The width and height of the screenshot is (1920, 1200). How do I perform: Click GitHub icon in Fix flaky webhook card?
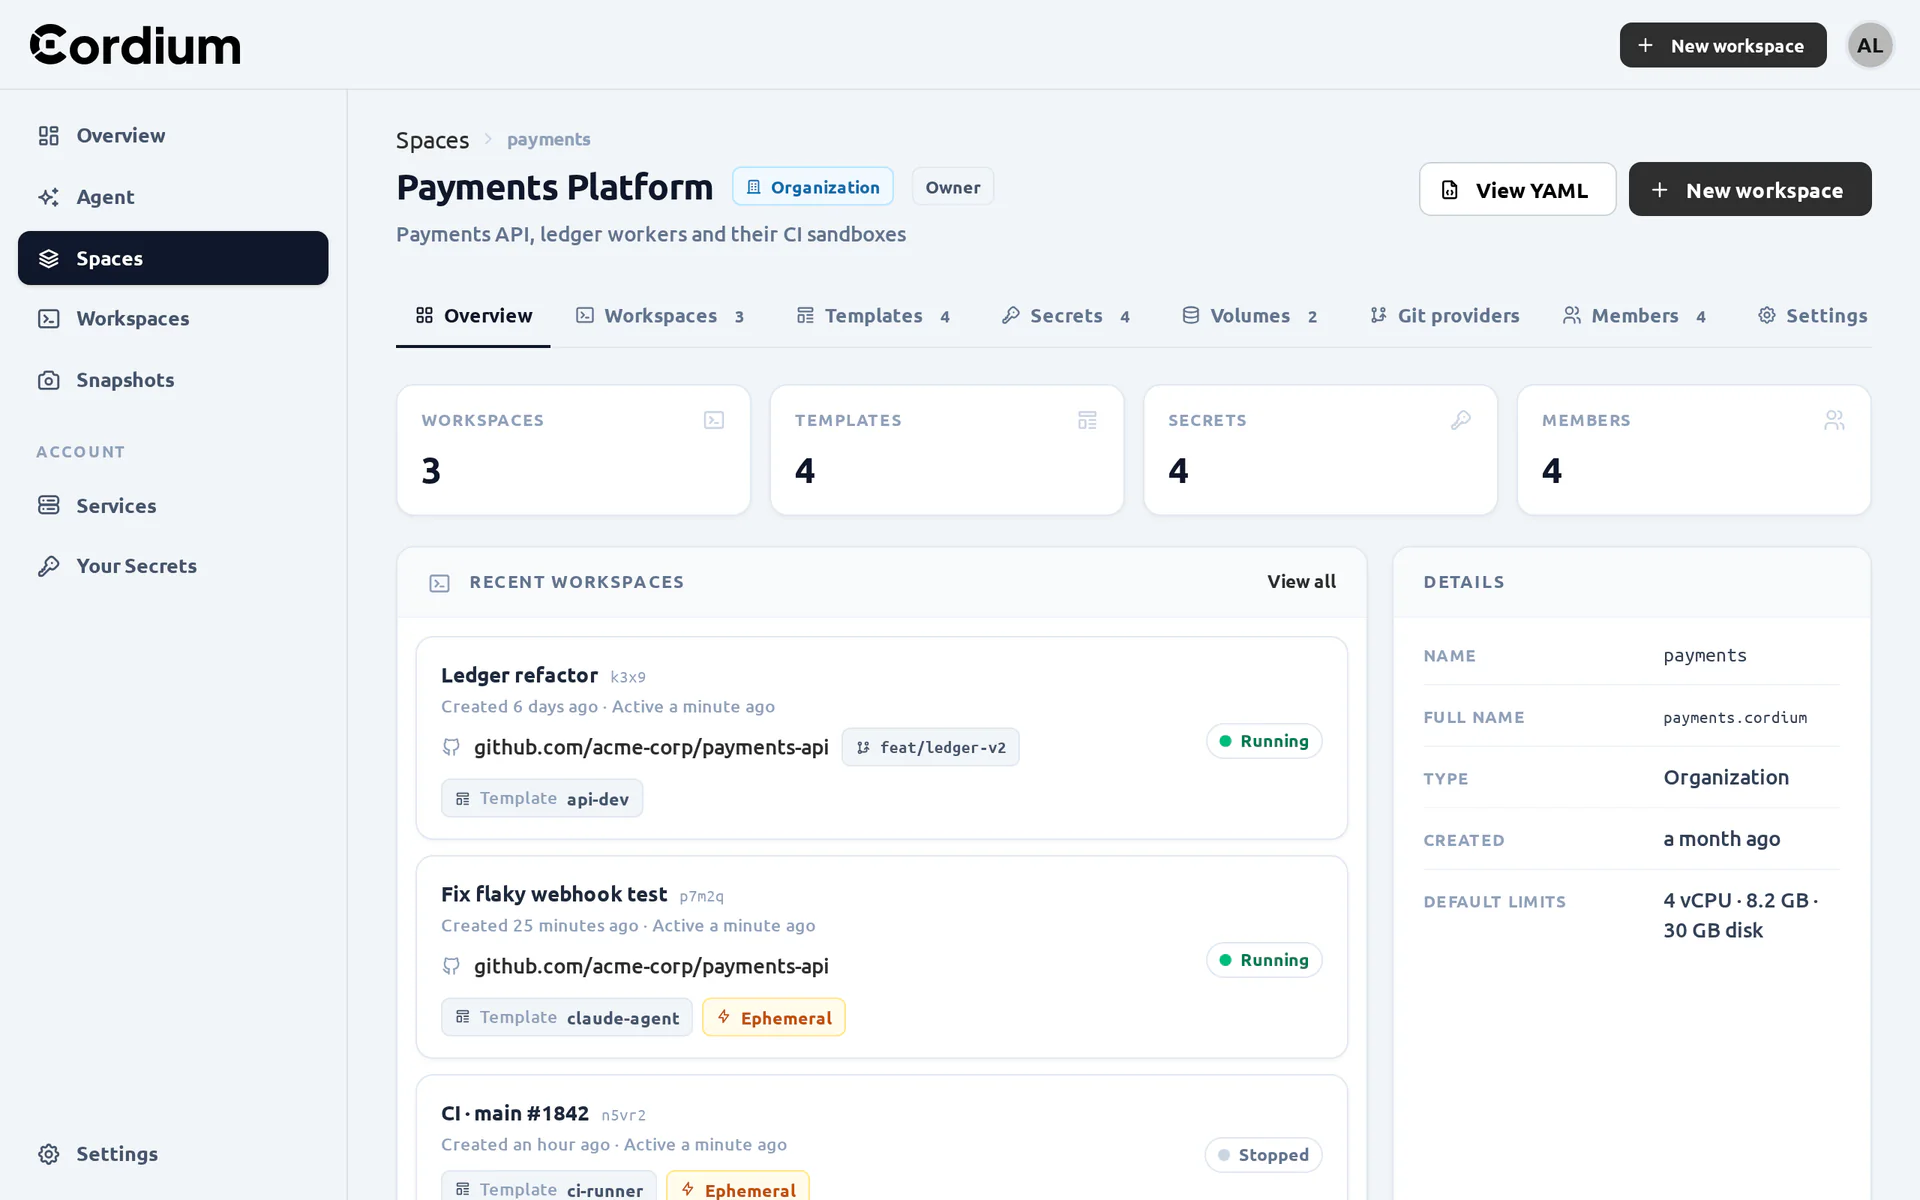click(x=451, y=966)
